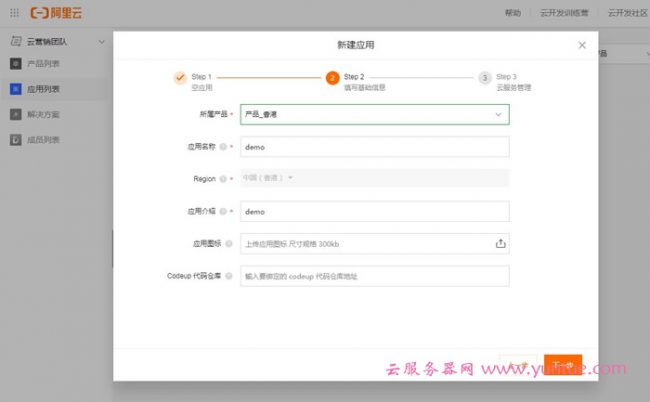Open 成员列表 in the sidebar

(x=42, y=140)
